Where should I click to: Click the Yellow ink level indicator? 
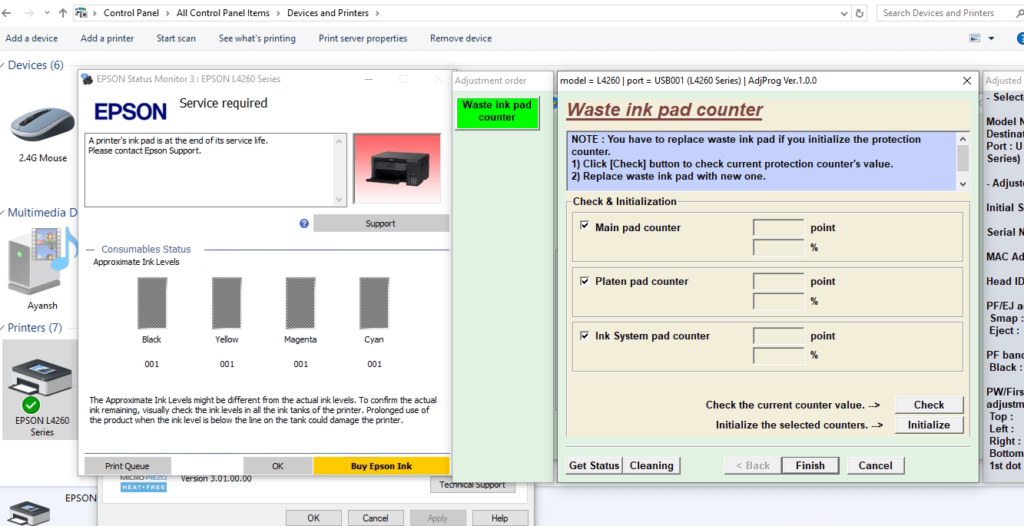[227, 303]
